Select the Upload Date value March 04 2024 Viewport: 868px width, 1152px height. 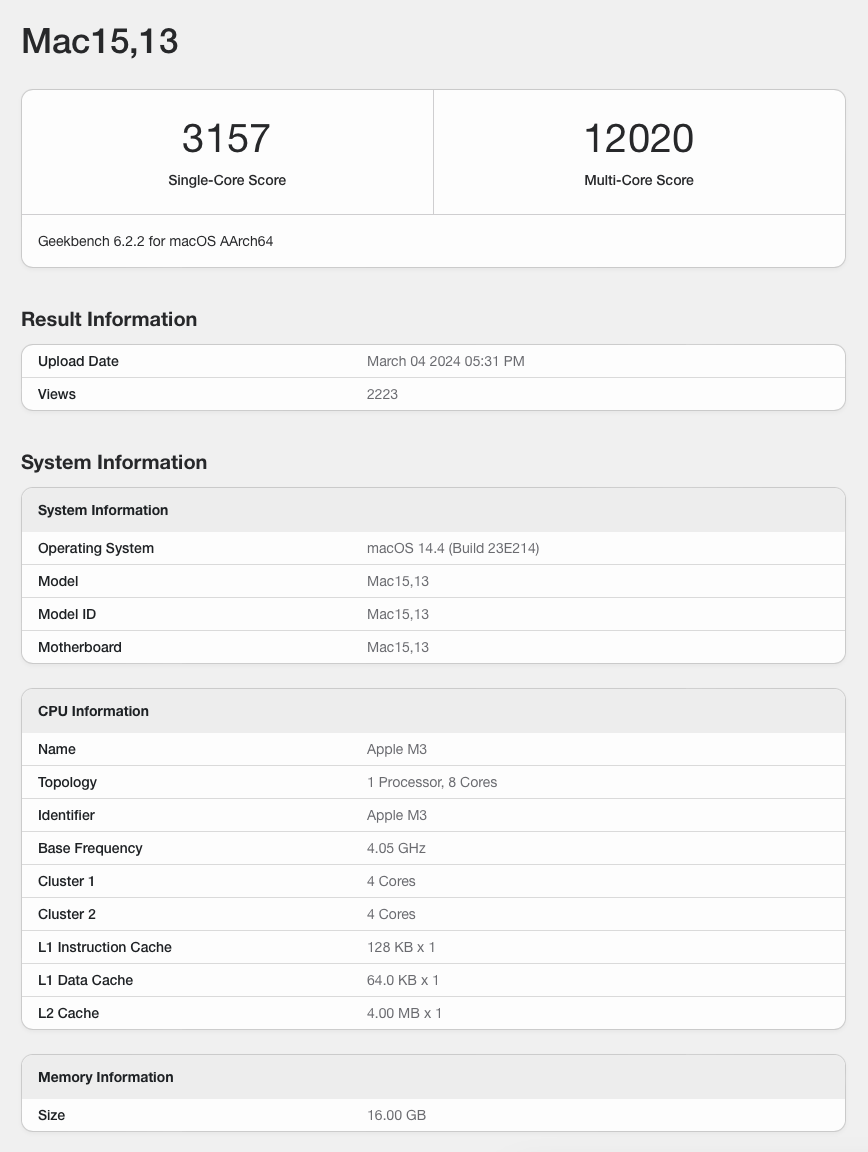point(445,361)
